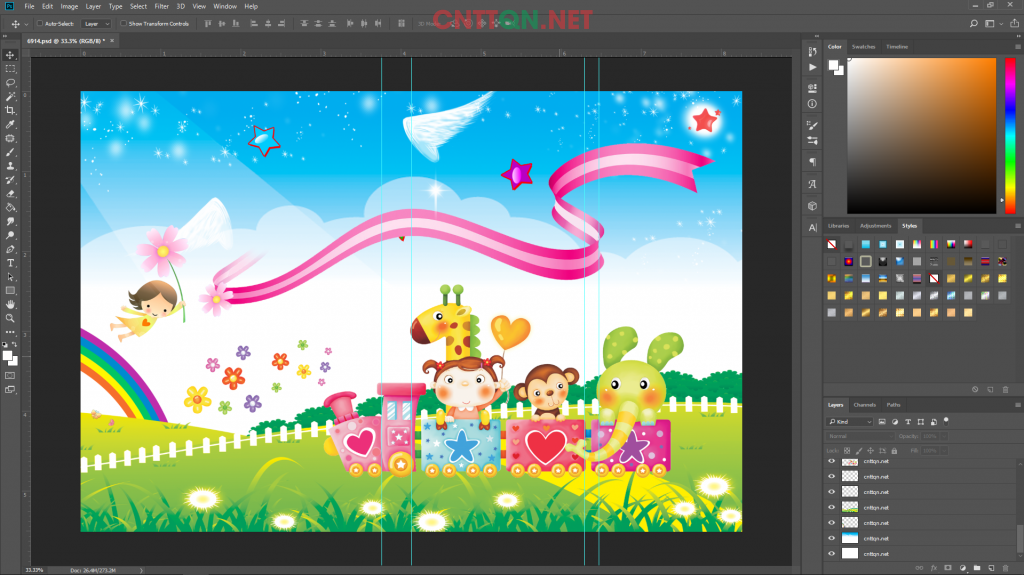The width and height of the screenshot is (1024, 575).
Task: Switch to the Channels tab
Action: (865, 405)
